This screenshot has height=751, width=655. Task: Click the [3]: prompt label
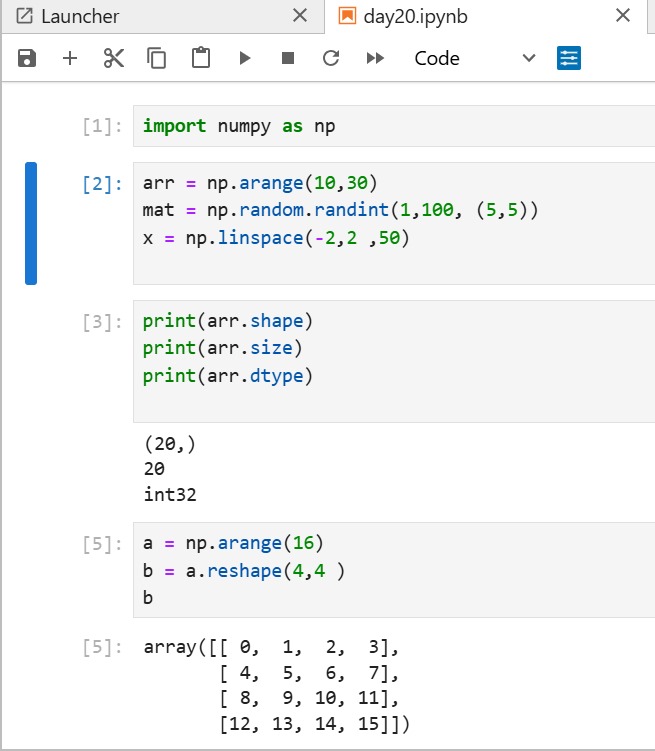pos(102,322)
